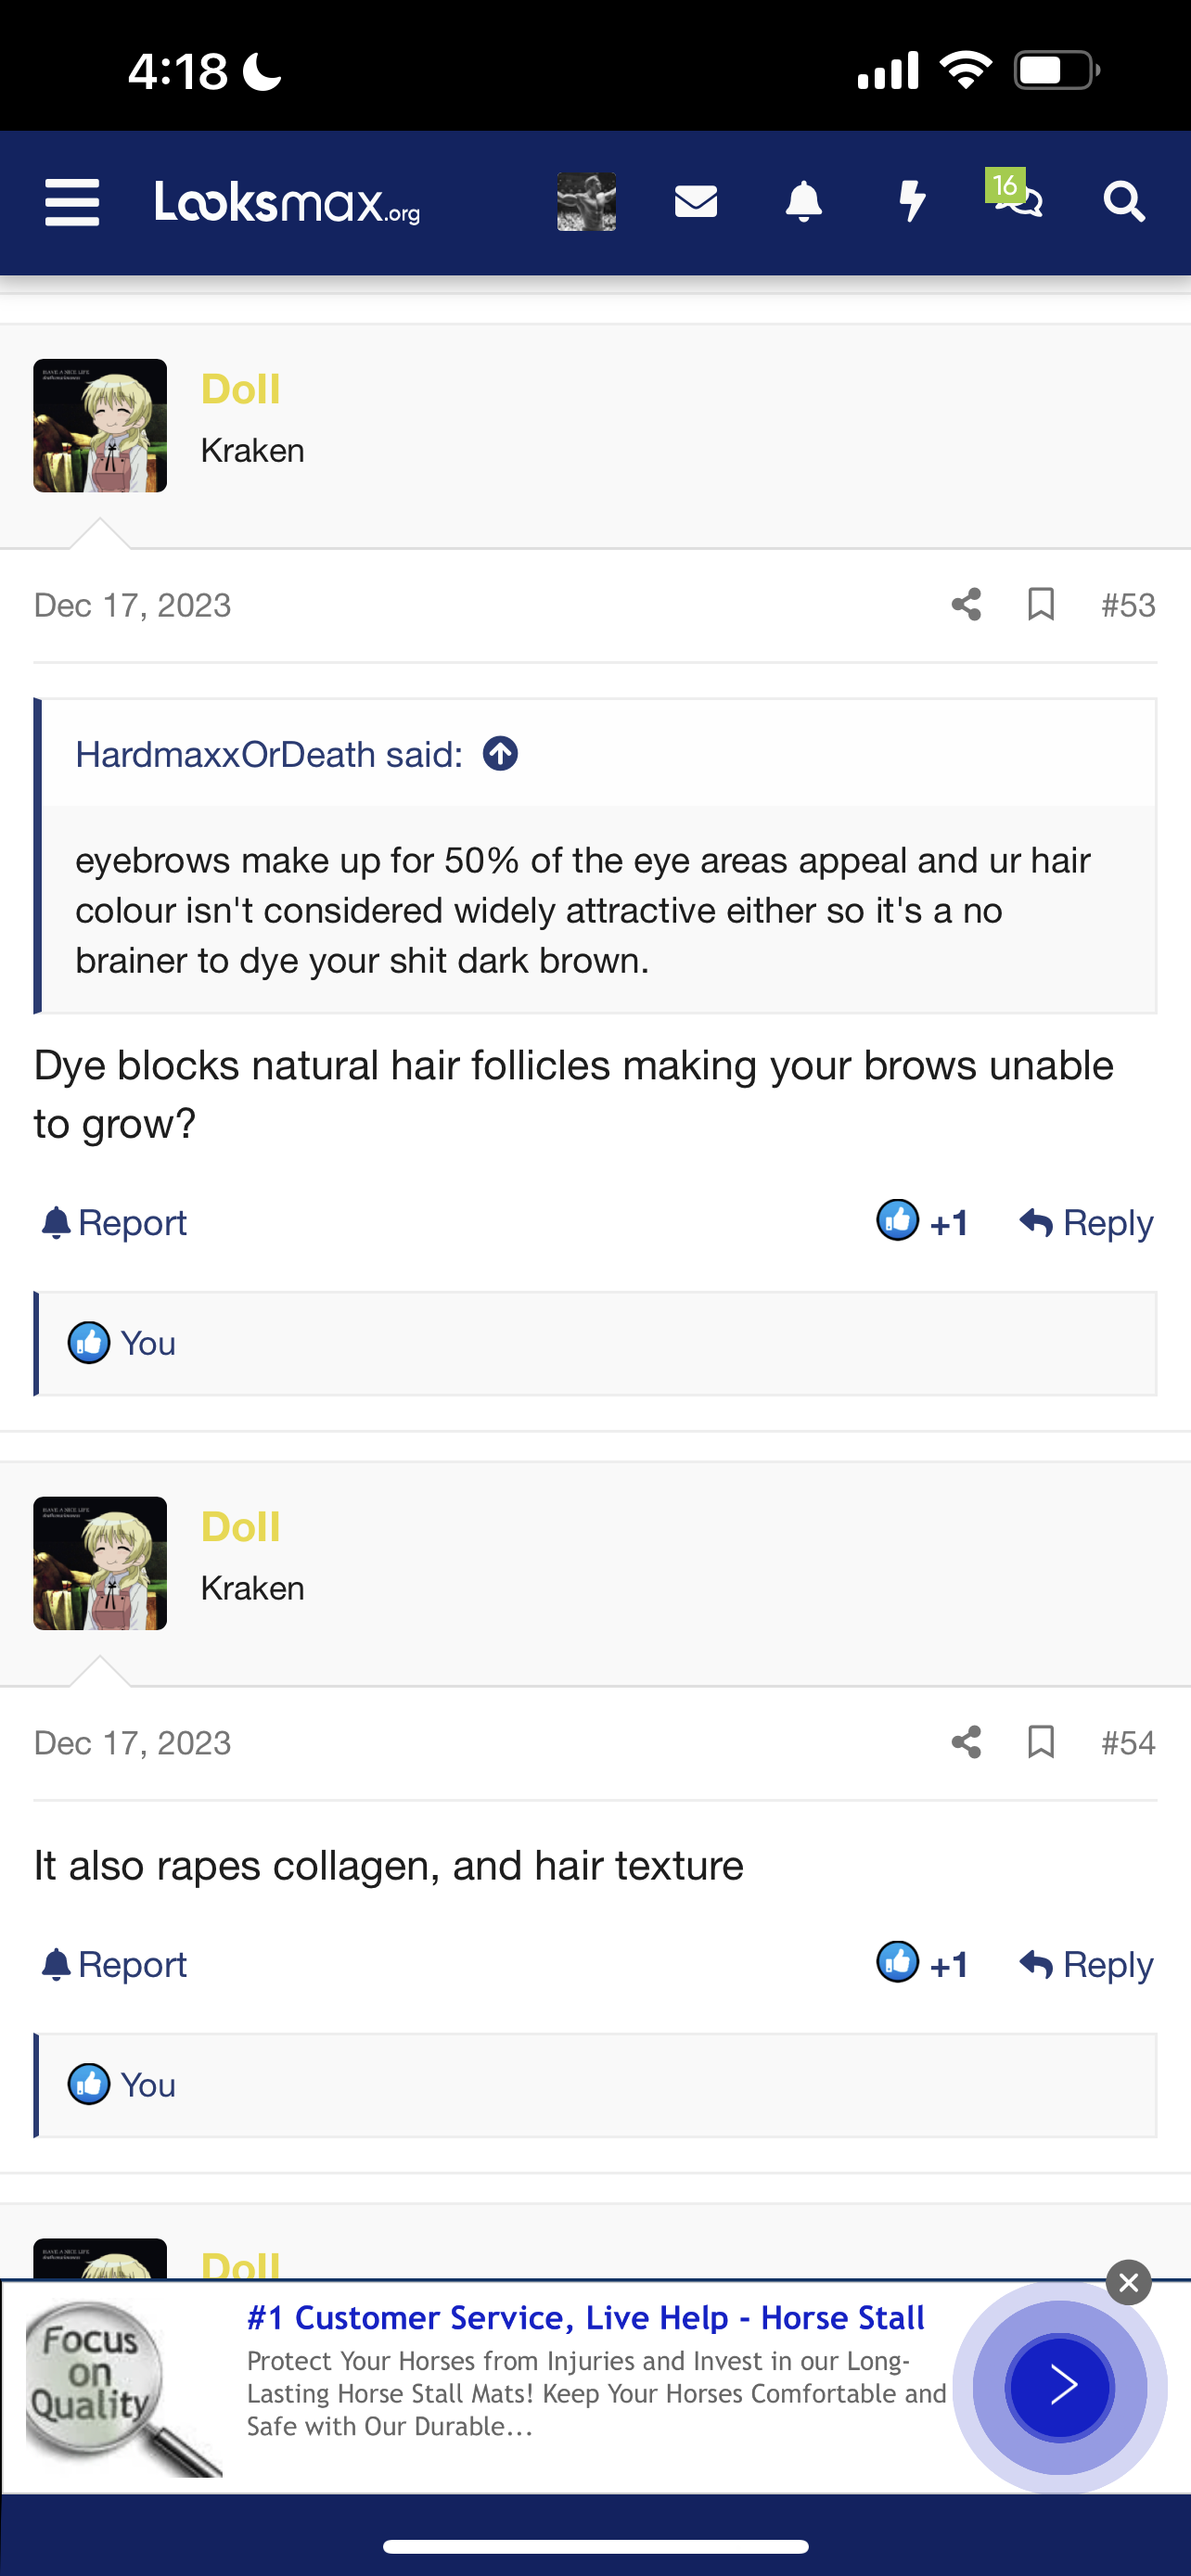
Task: Go to Looksmax.org home logo
Action: click(287, 202)
